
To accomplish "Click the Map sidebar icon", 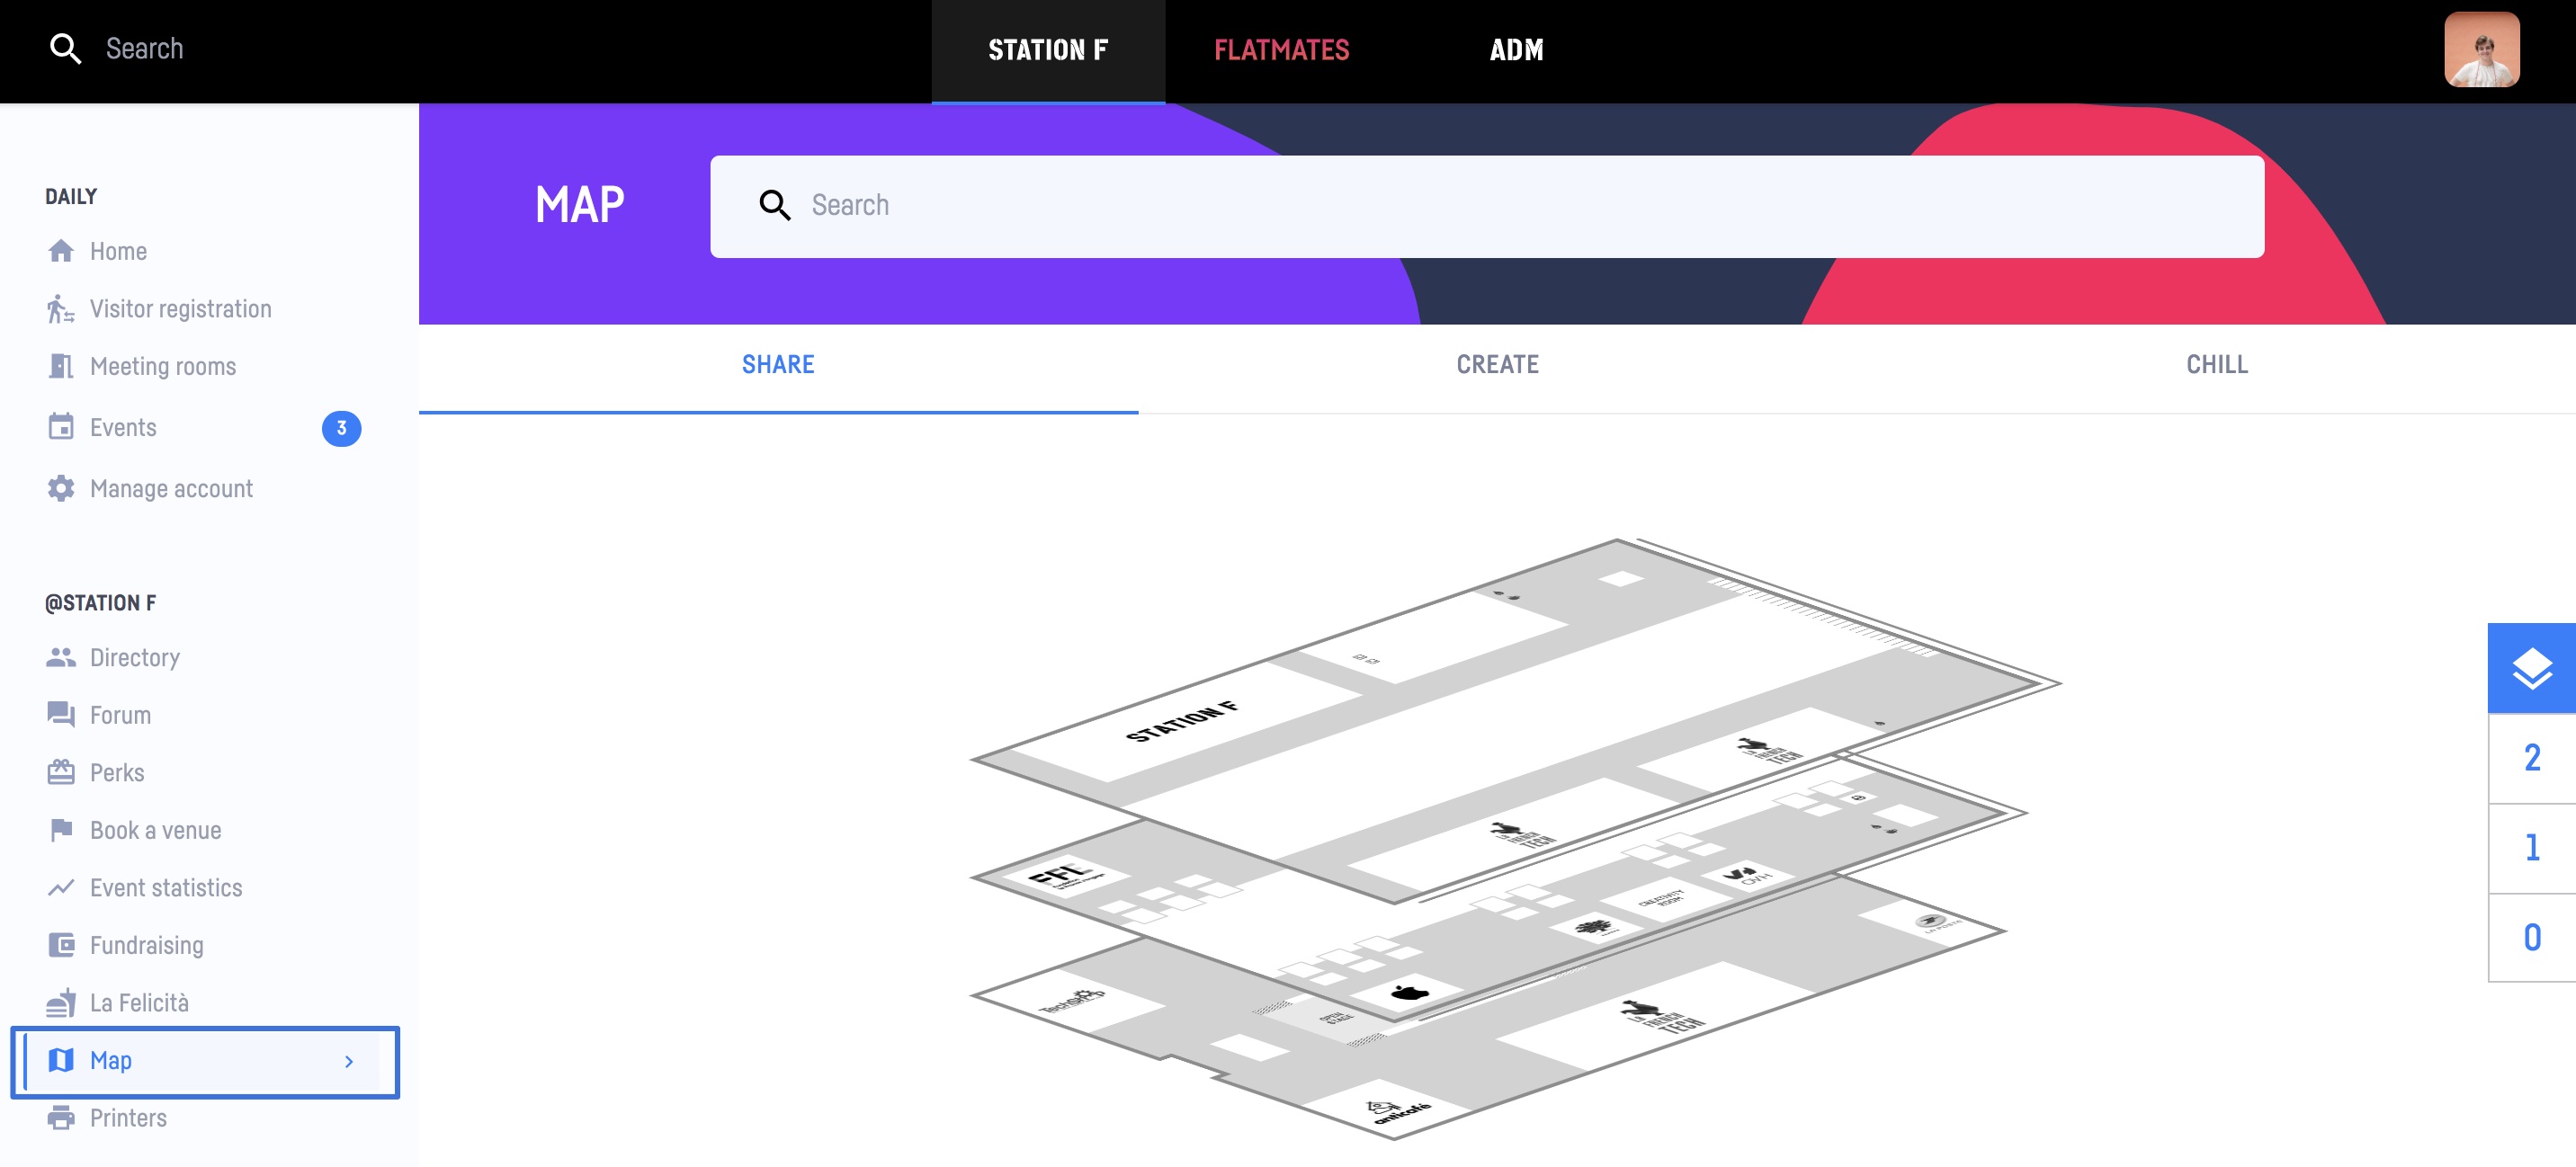I will (61, 1060).
